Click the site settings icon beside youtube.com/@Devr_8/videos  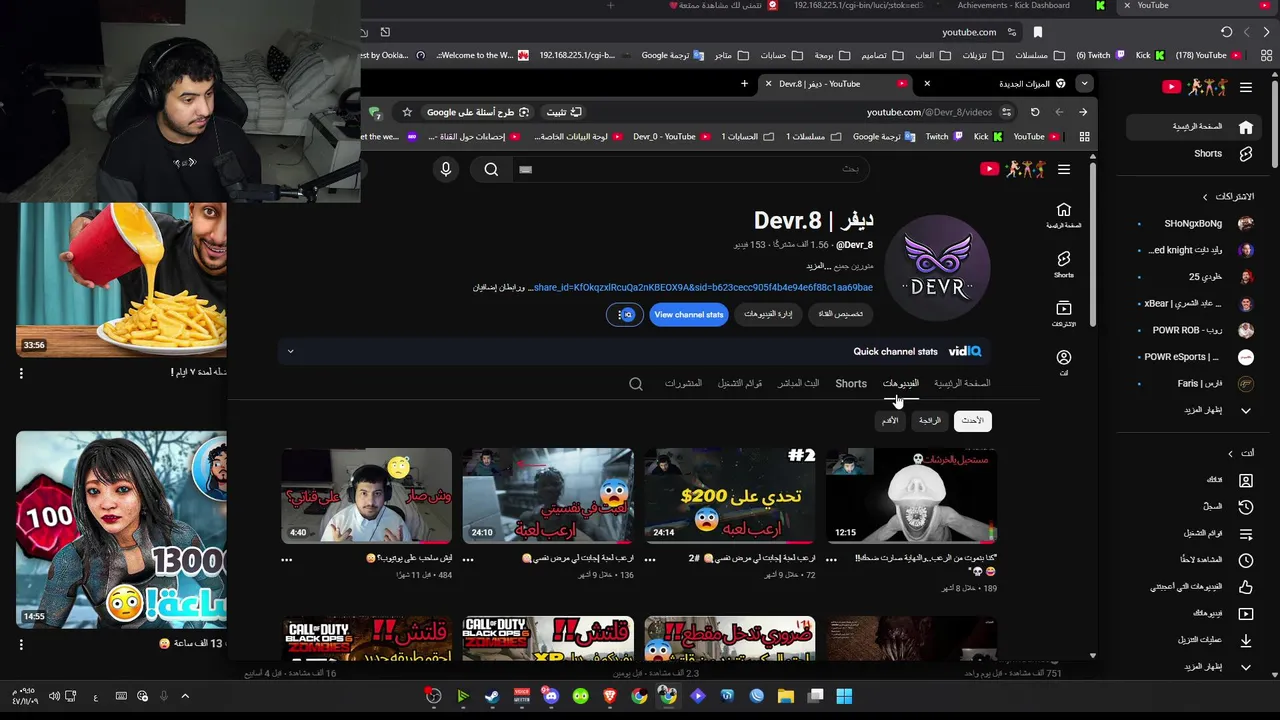1006,112
